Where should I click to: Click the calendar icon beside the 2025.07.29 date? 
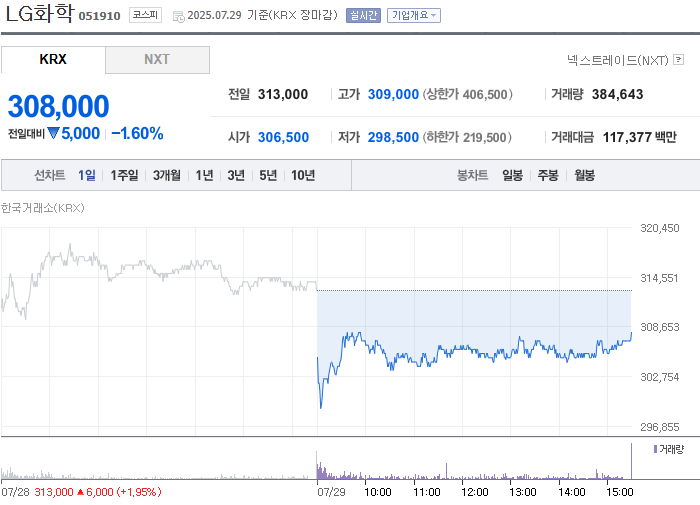[x=179, y=17]
